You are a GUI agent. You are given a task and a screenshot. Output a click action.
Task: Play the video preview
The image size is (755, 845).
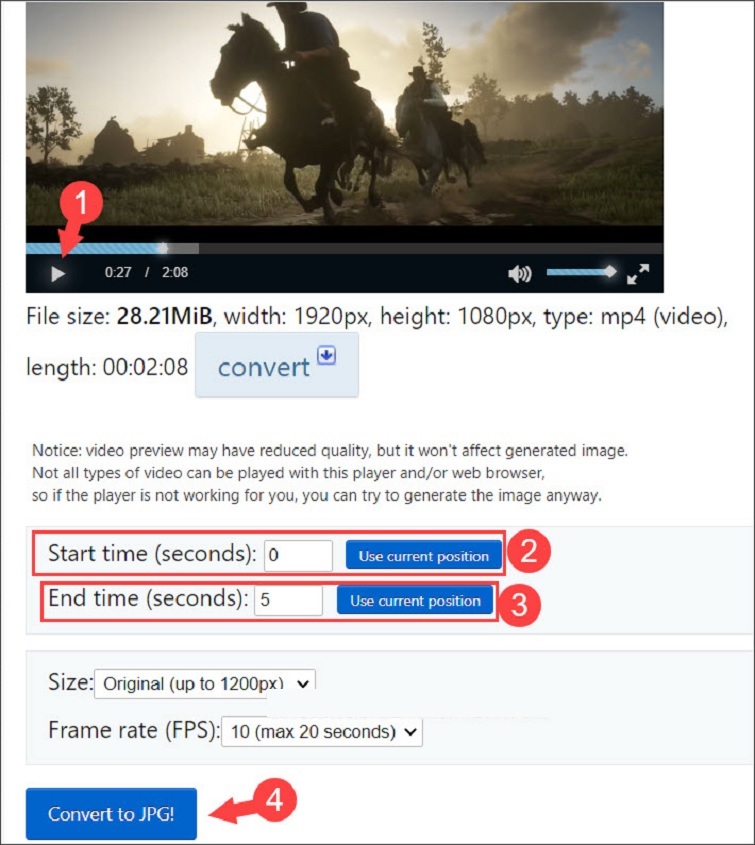[58, 274]
